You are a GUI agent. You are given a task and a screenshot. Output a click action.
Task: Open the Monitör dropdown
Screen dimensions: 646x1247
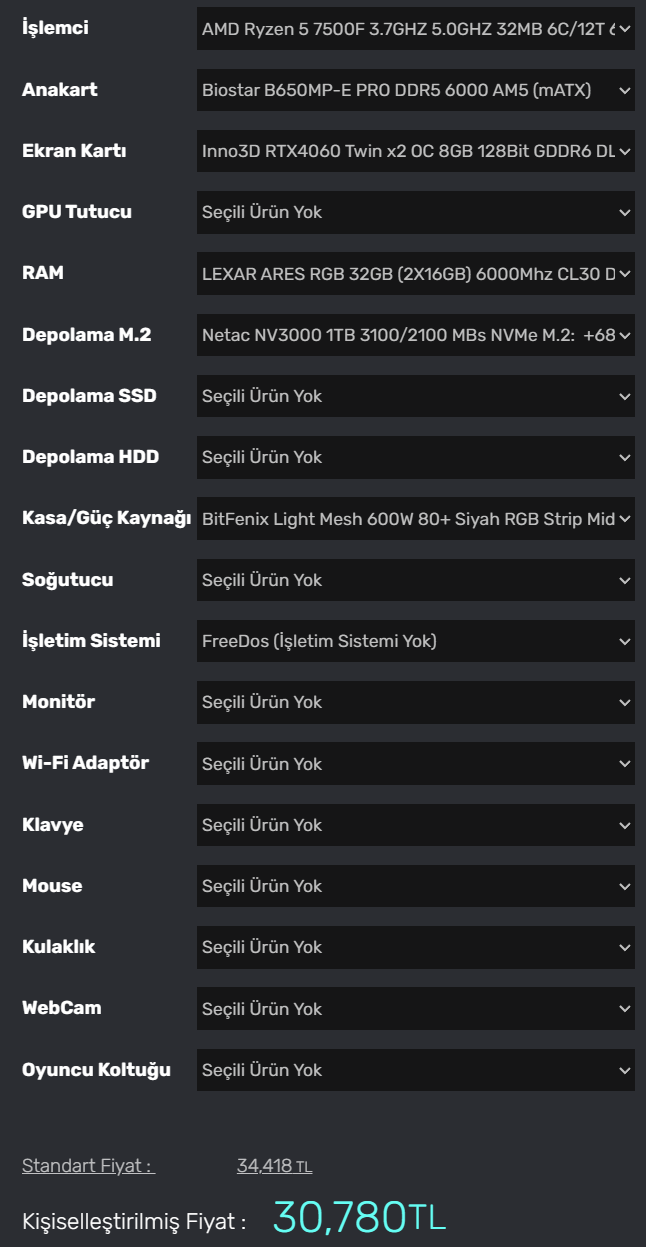point(415,702)
